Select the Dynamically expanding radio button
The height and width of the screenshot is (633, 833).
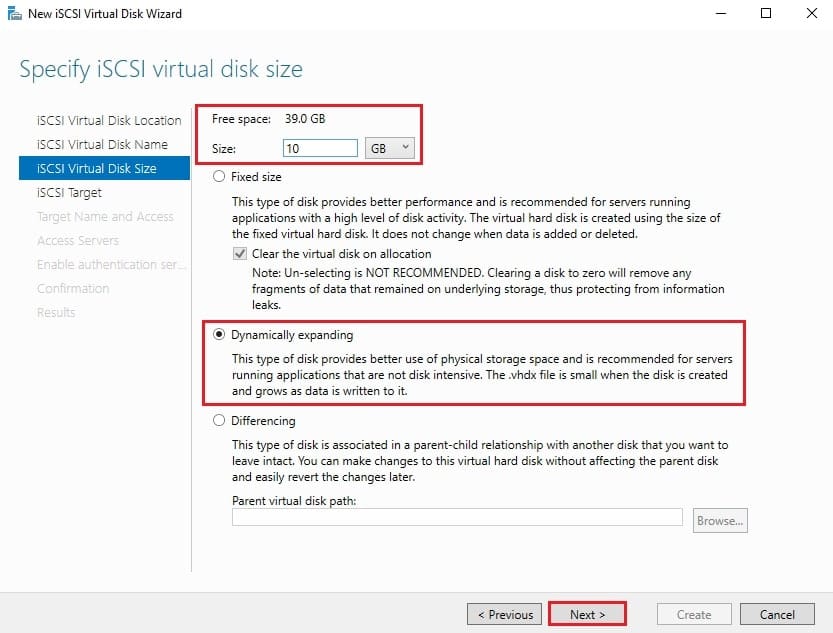[219, 334]
